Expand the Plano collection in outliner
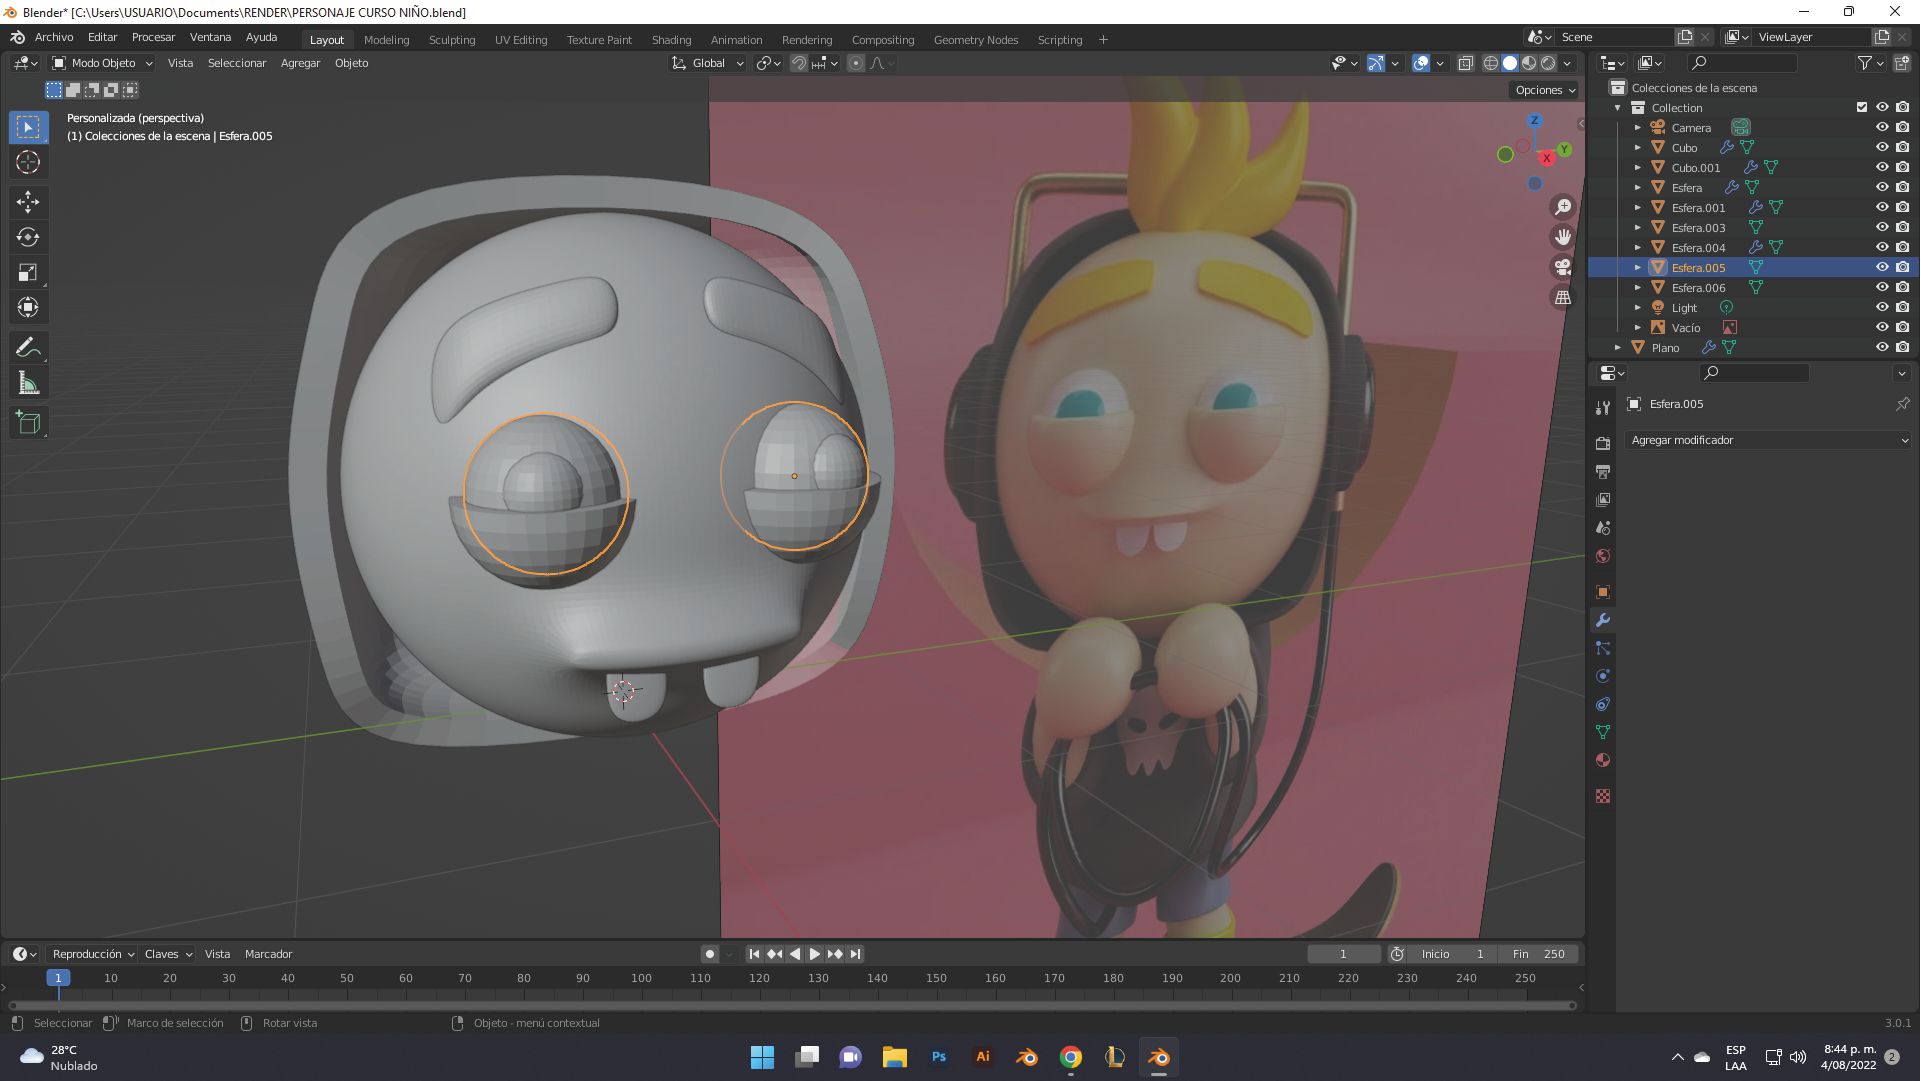Viewport: 1921px width, 1081px height. click(x=1618, y=348)
